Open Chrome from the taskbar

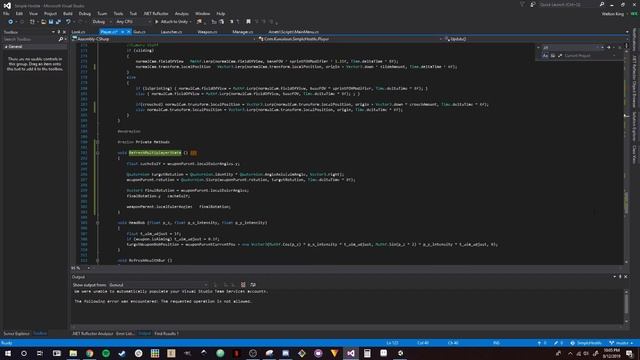(x=89, y=353)
